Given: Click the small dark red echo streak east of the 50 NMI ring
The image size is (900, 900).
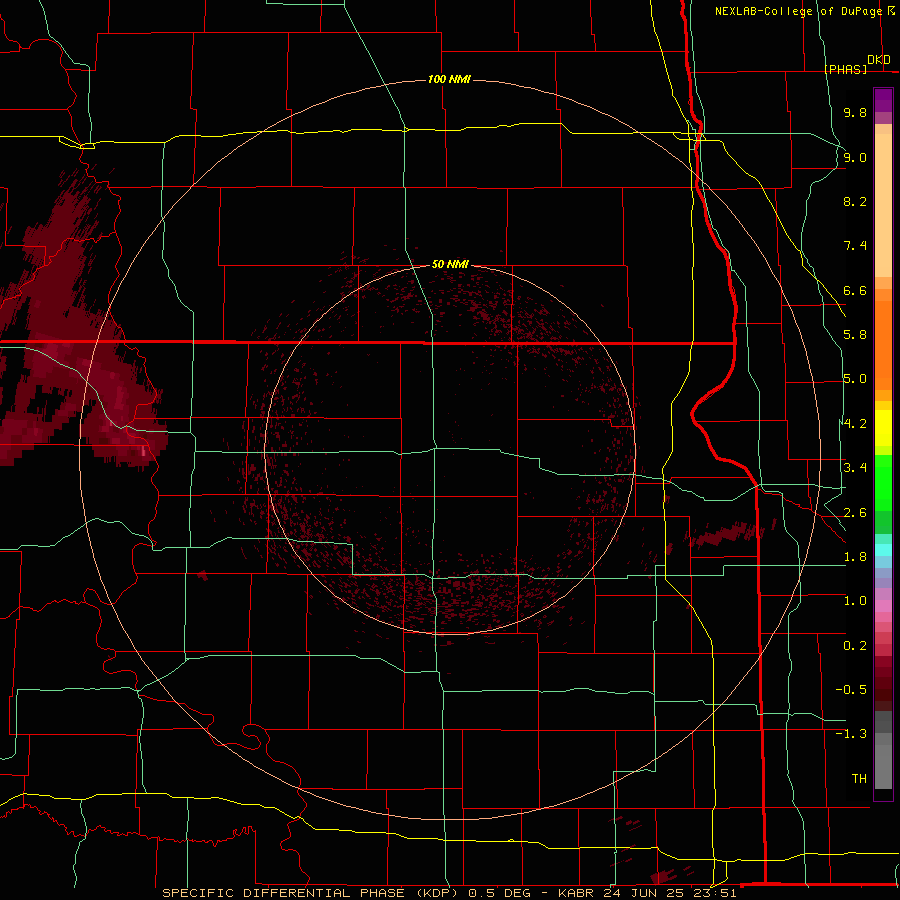Looking at the screenshot, I should point(724,535).
